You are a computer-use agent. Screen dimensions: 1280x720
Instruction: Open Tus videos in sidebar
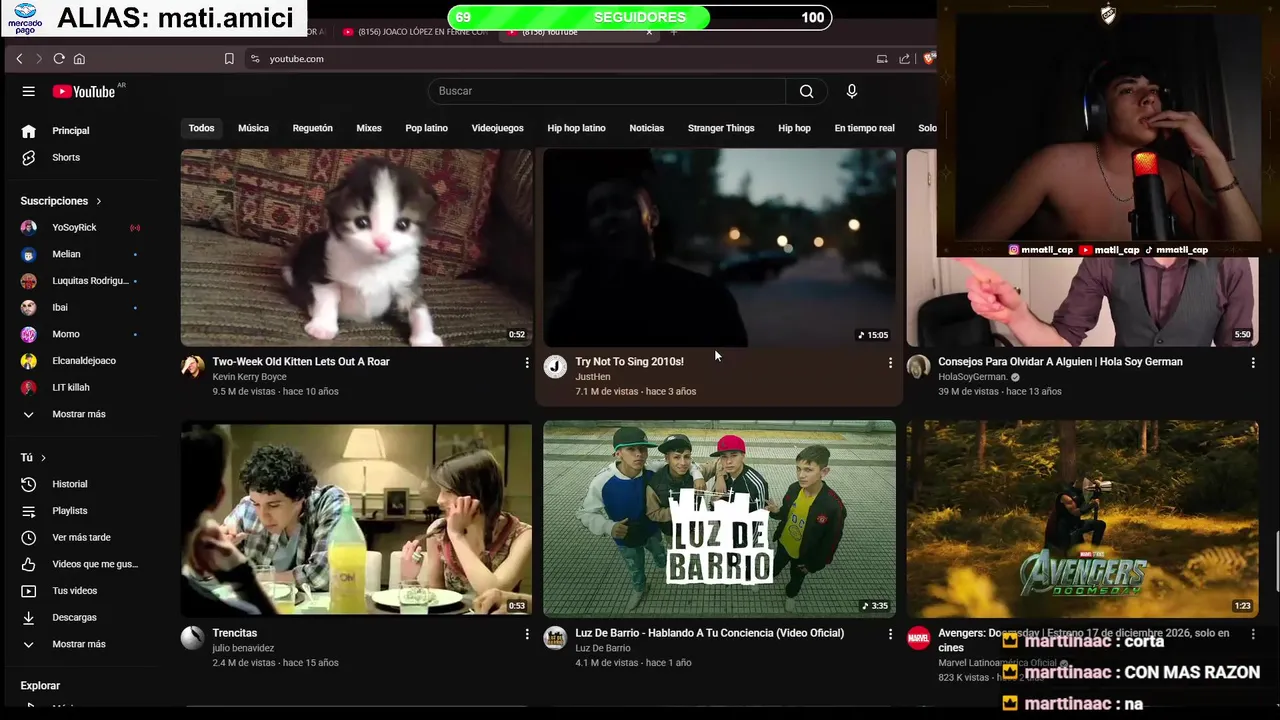pos(83,591)
